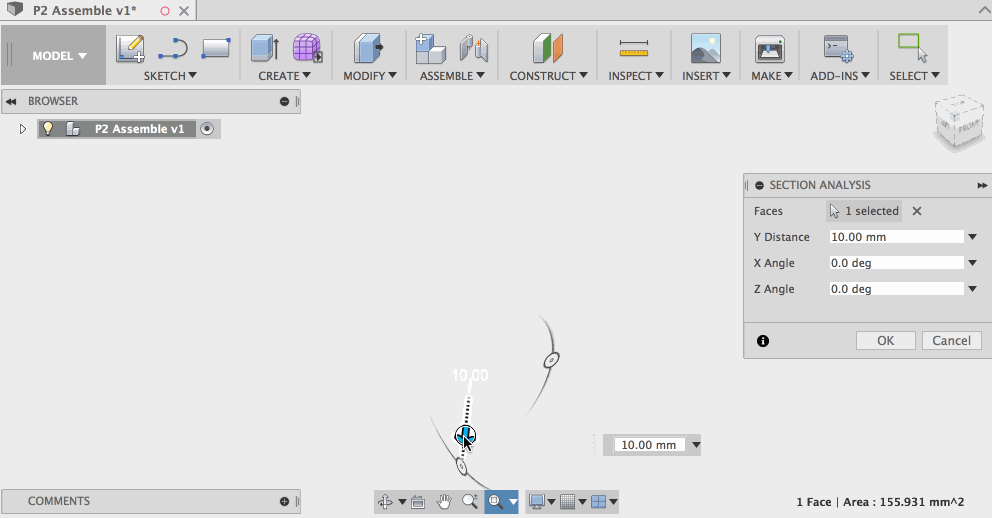Open the Create Form tool

[307, 48]
